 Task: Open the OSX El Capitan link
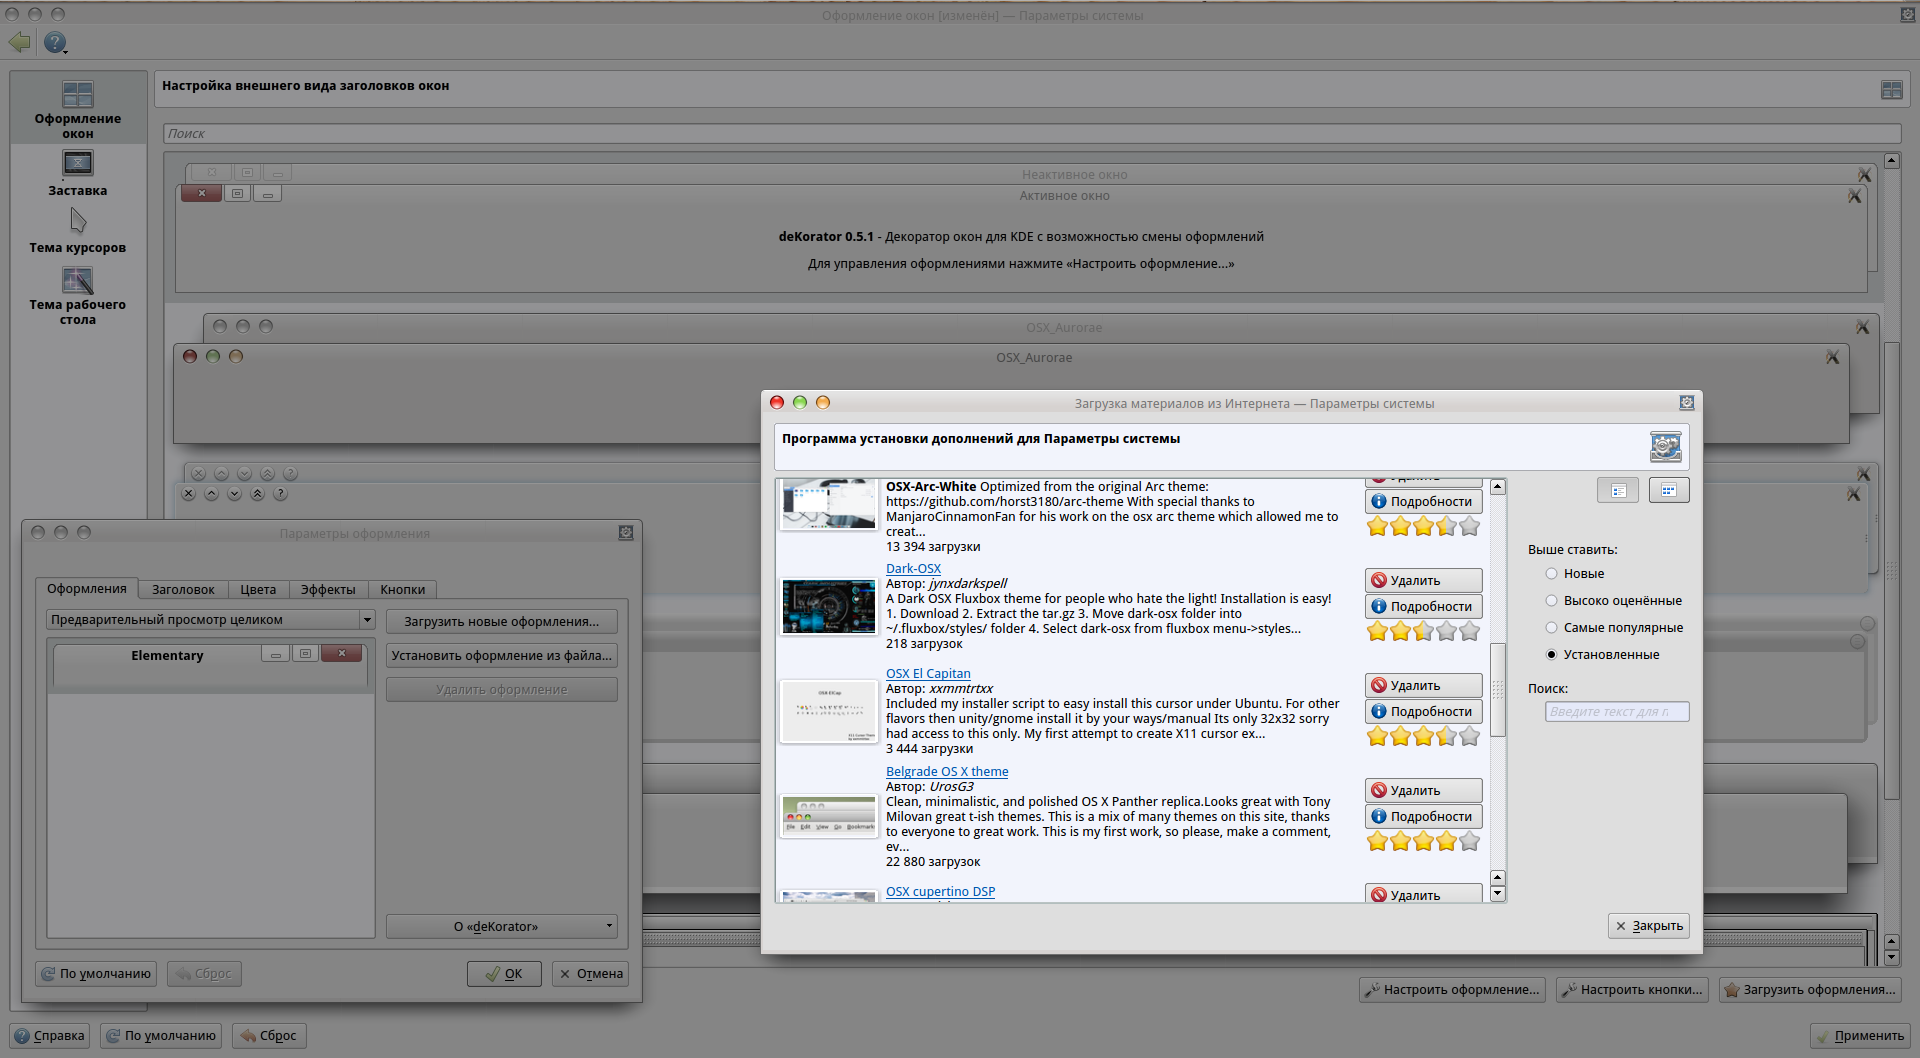click(928, 674)
